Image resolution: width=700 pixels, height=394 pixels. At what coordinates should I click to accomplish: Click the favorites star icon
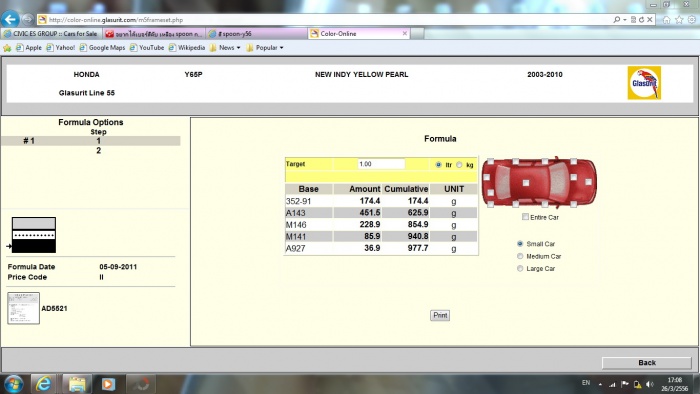679,20
